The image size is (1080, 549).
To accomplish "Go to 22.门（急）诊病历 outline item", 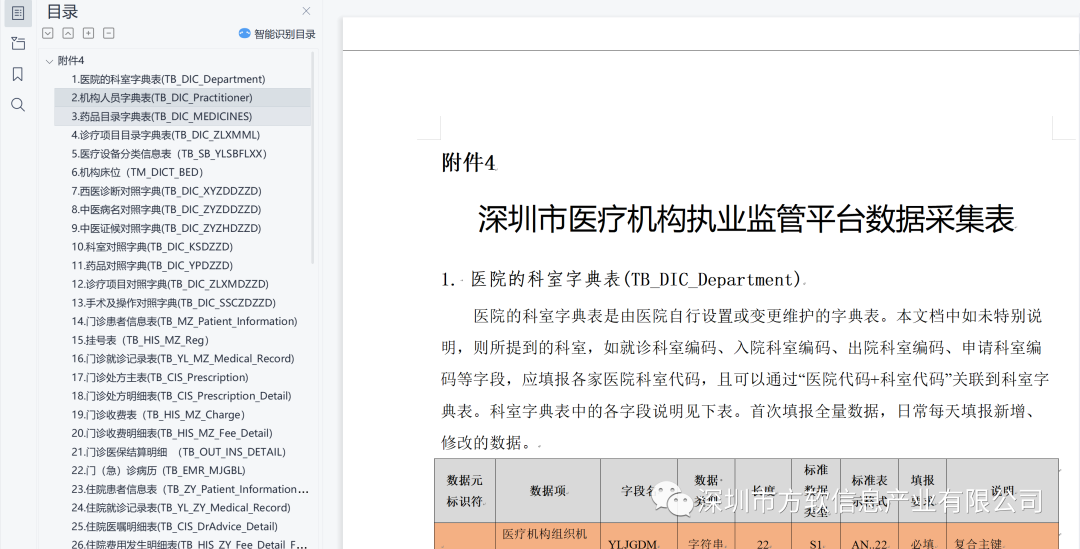I will (158, 471).
